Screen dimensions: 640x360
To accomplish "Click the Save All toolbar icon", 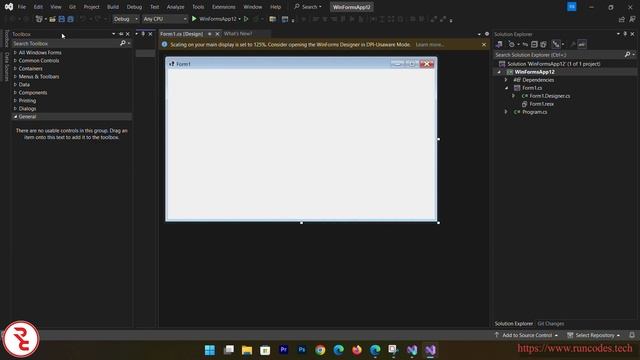I will coord(71,19).
